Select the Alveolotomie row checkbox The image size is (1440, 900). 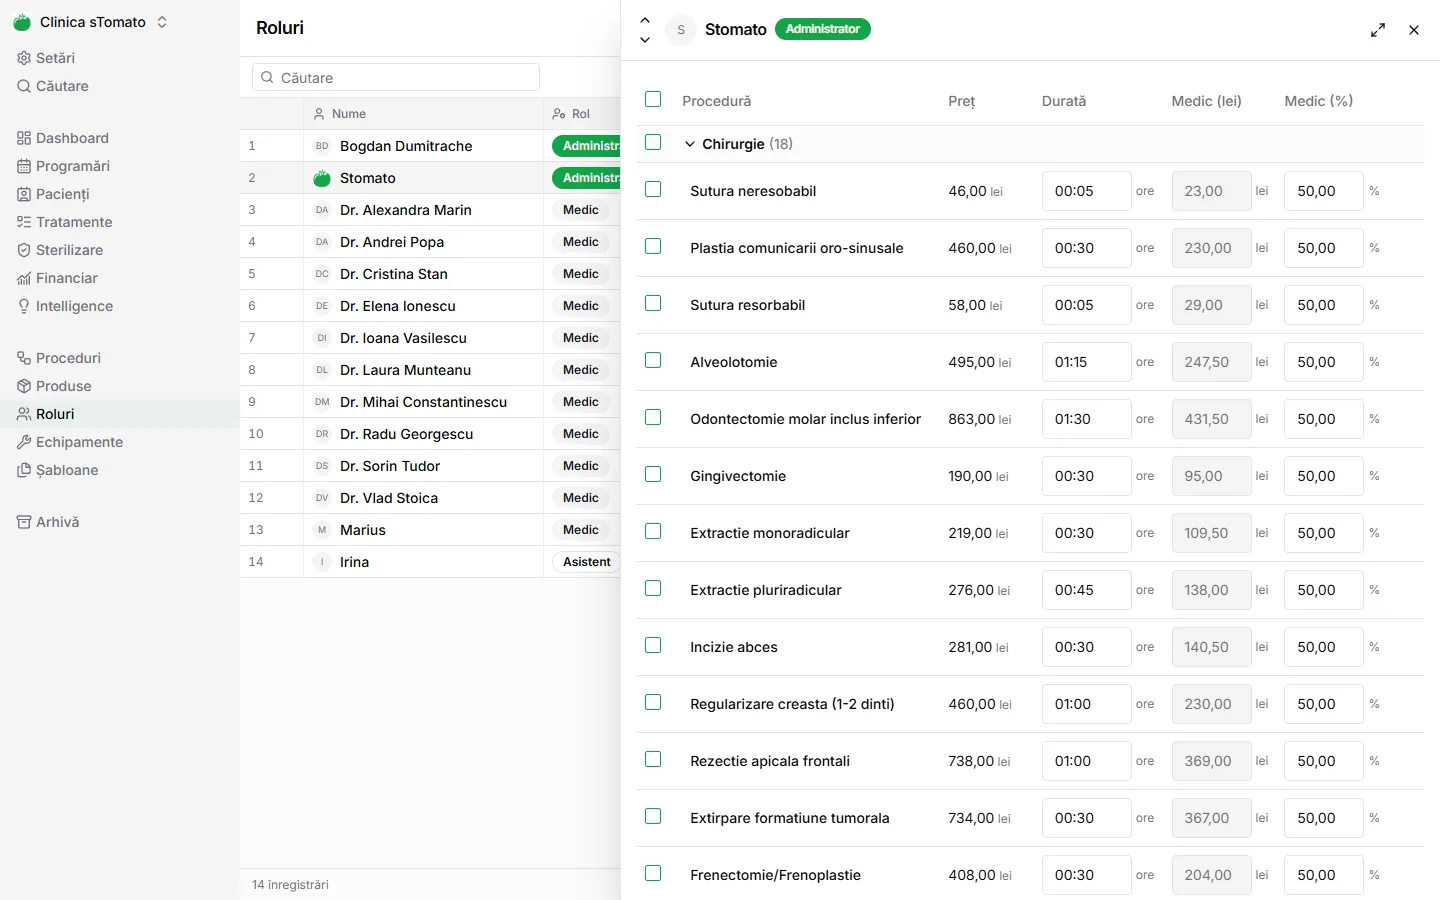[653, 360]
